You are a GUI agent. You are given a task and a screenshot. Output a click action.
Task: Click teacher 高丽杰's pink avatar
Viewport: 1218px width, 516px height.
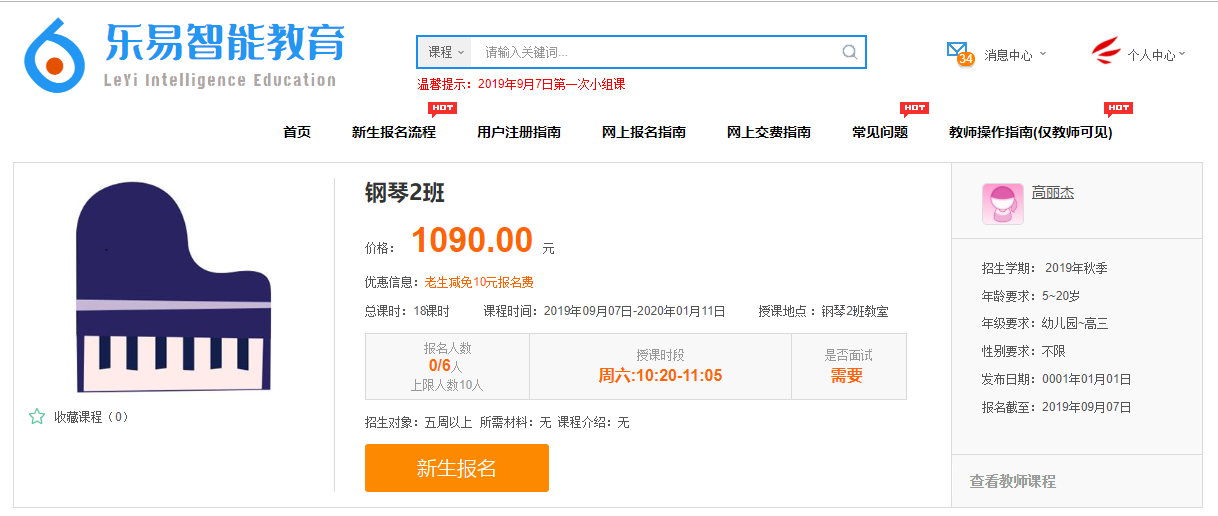(x=1002, y=204)
